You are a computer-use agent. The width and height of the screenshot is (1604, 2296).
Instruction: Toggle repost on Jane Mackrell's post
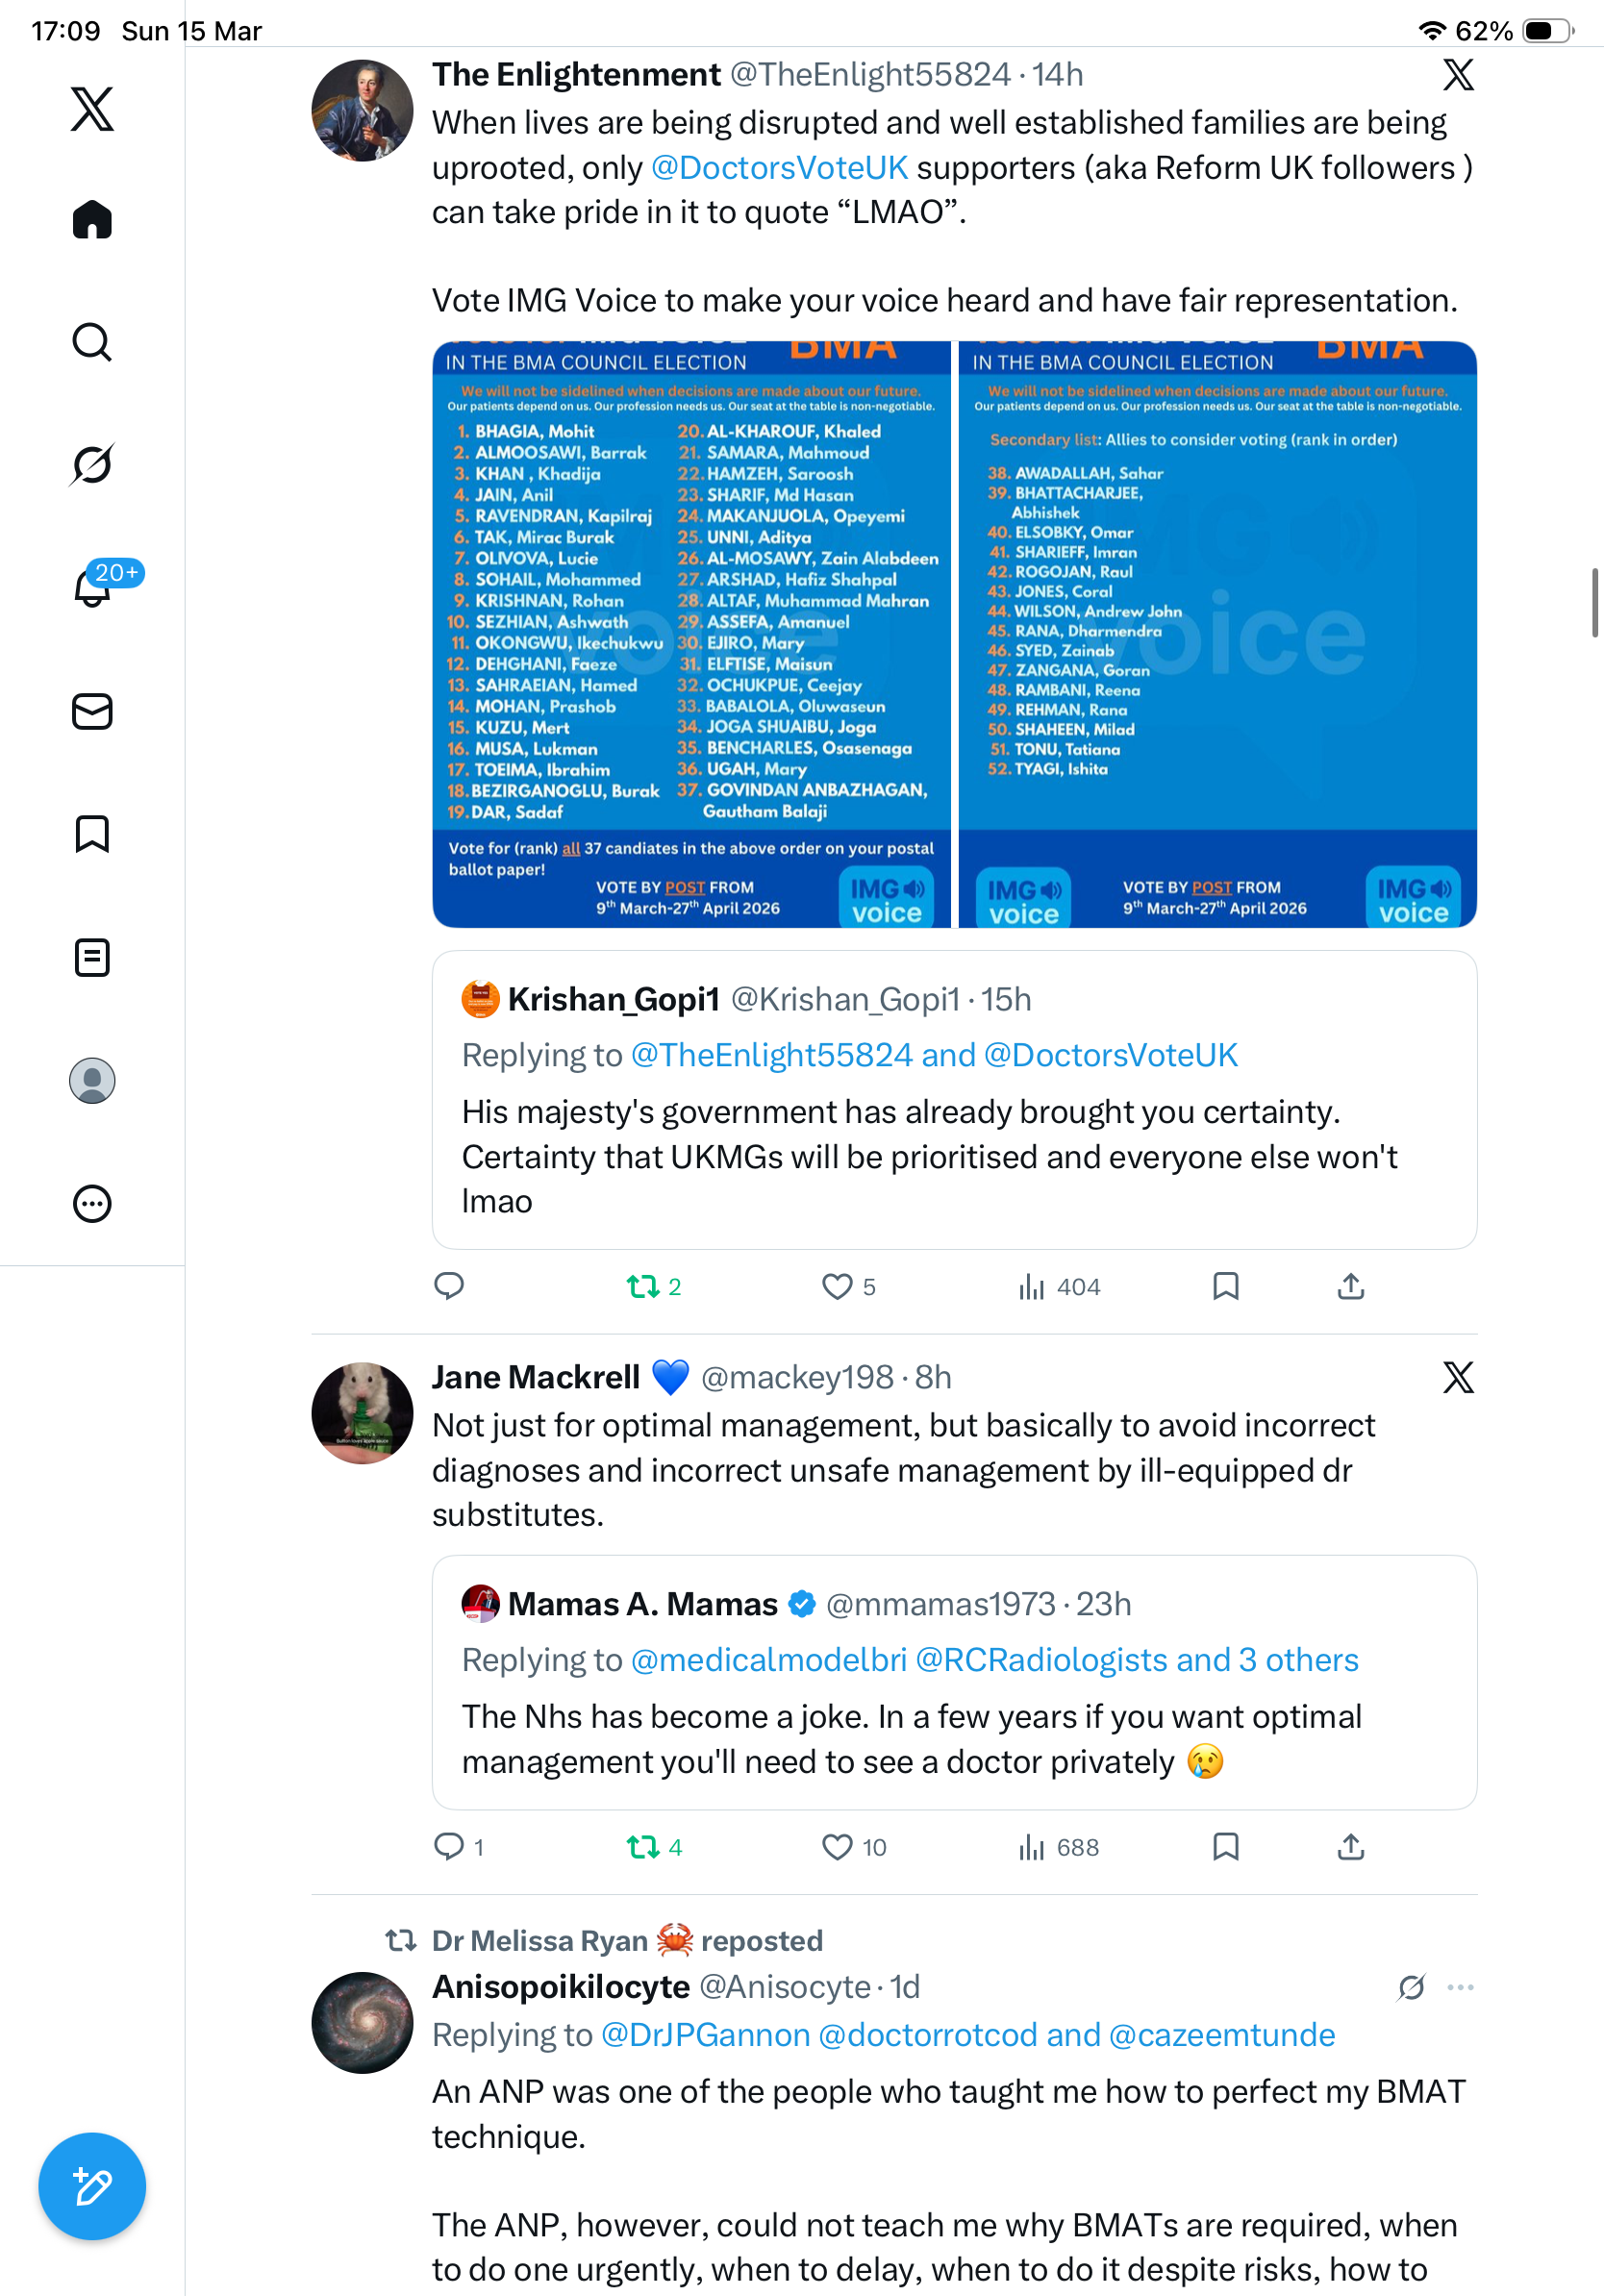tap(653, 1846)
